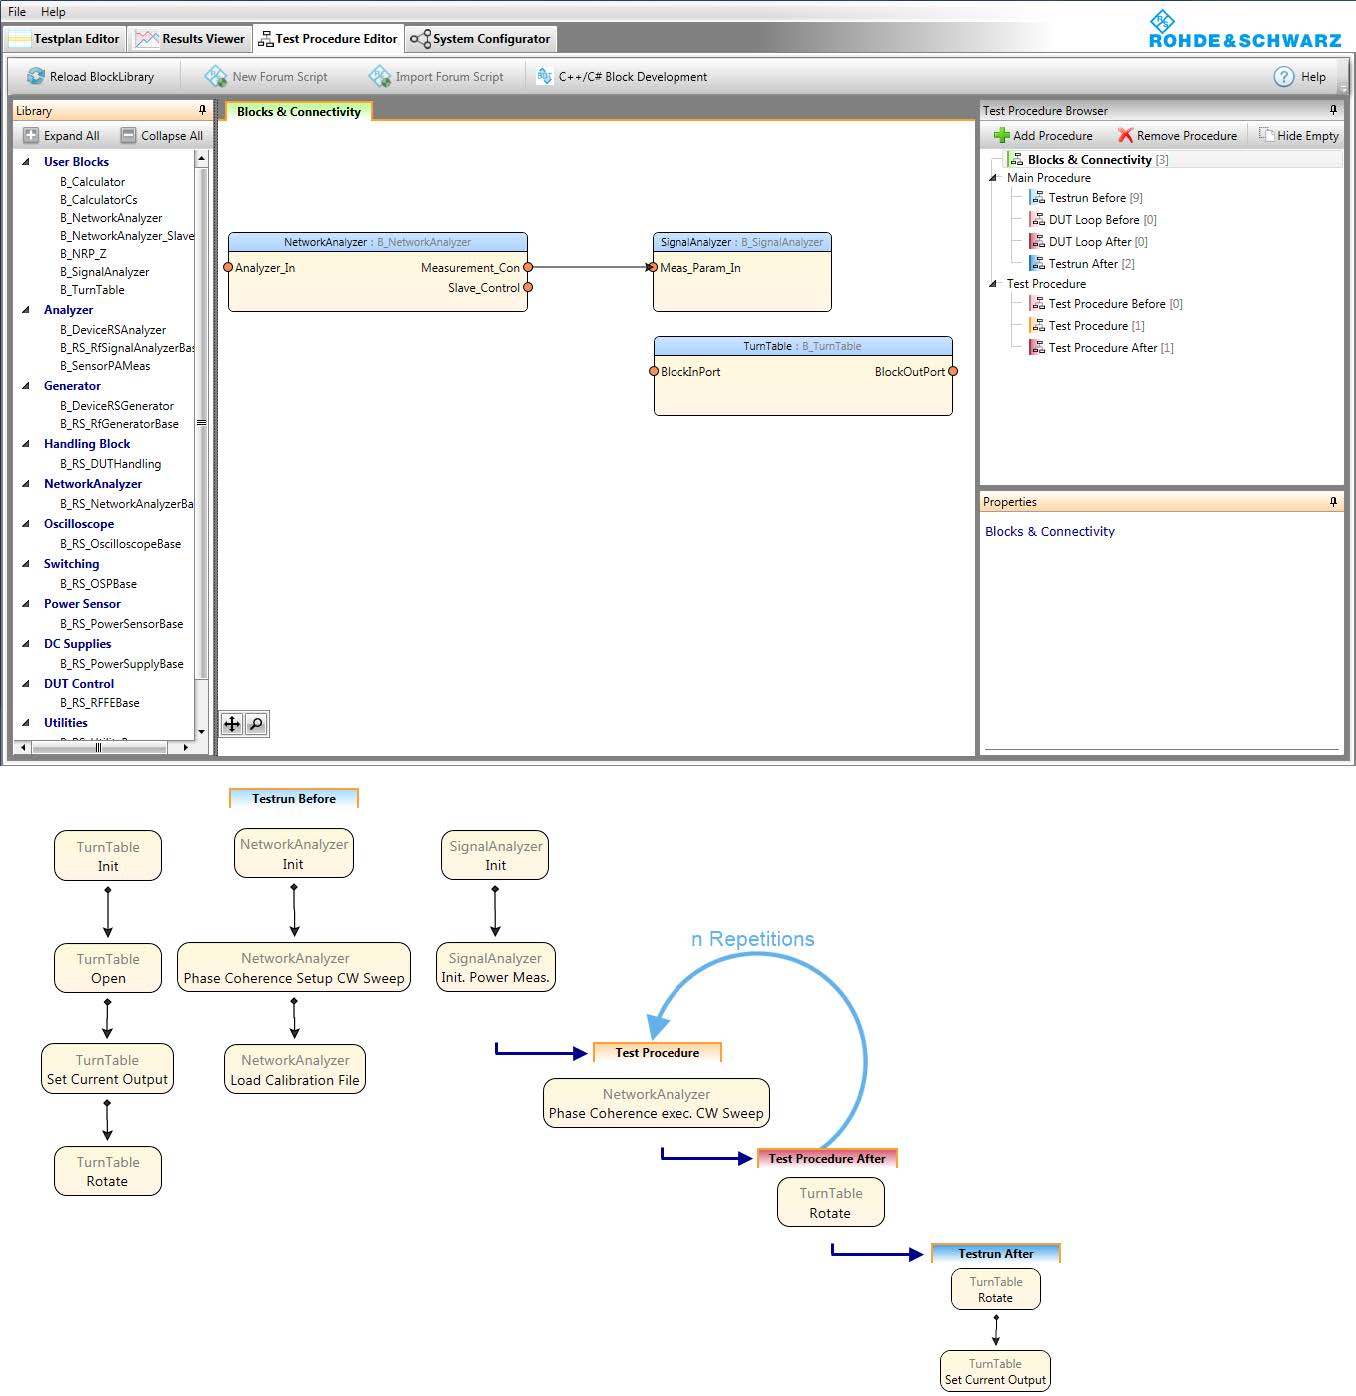Toggle Hide Empty procedures
The width and height of the screenshot is (1356, 1396).
[x=1298, y=135]
